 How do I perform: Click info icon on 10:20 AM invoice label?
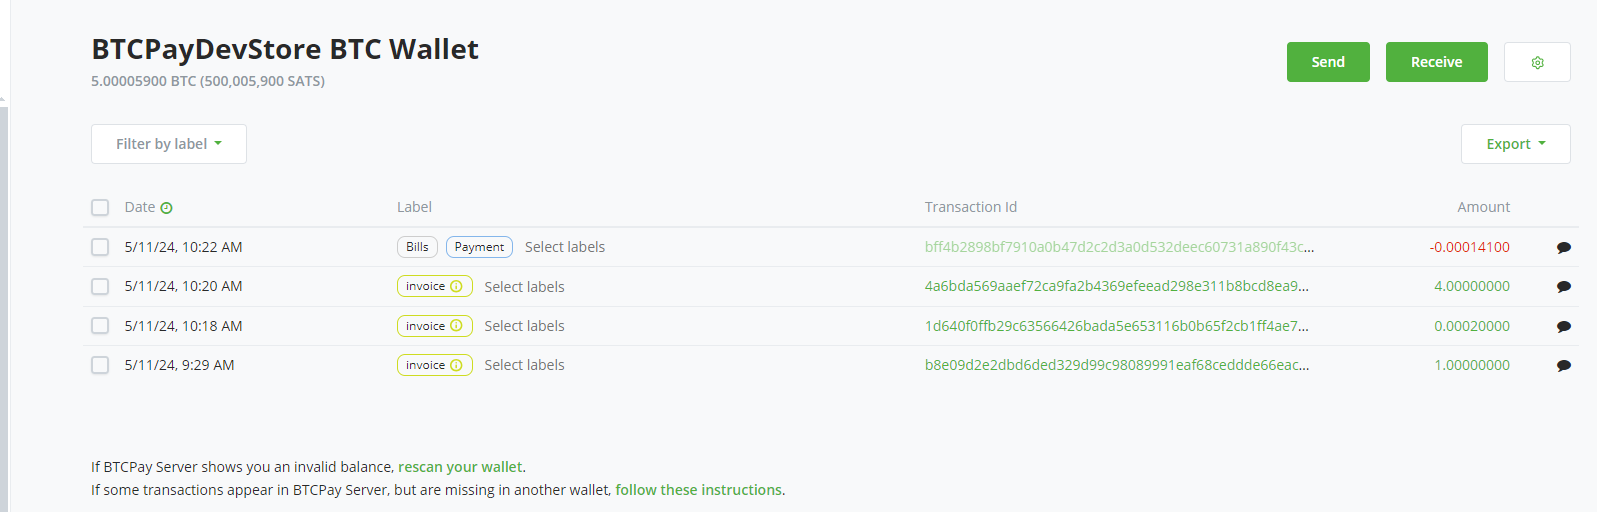(x=456, y=286)
